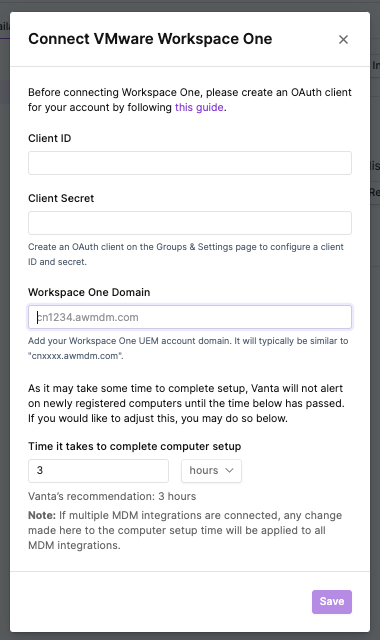Click the 'Connect VMware Workspace One' title

(150, 39)
